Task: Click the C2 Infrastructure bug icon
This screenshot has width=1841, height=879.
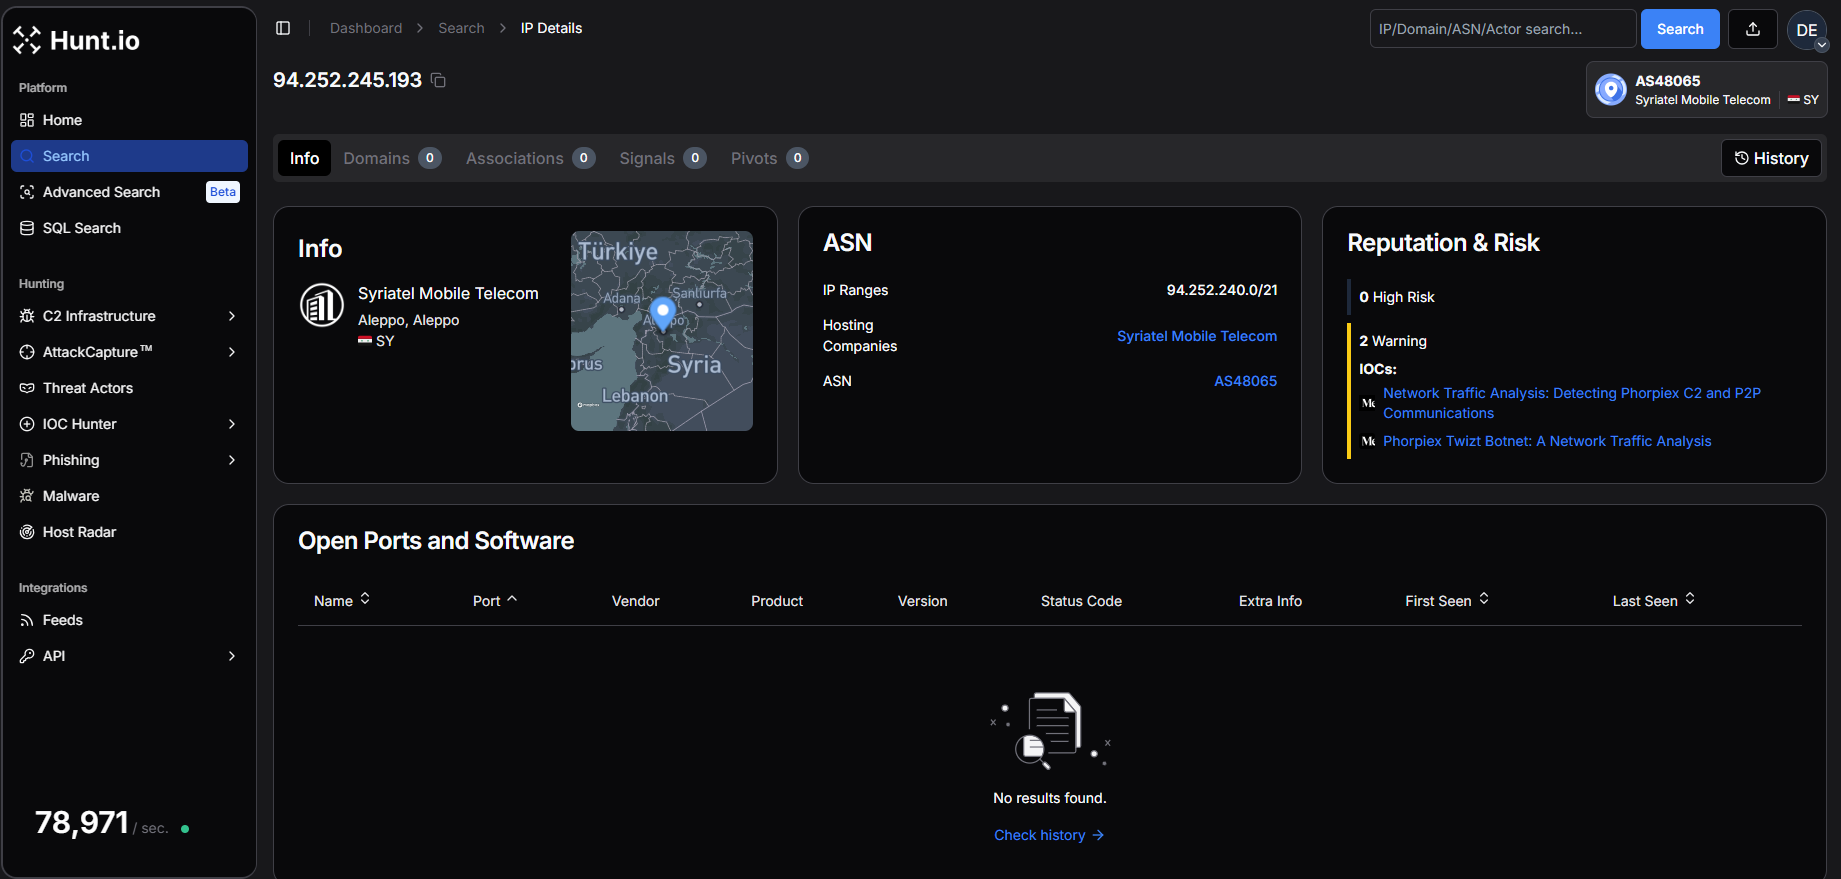Action: click(27, 316)
